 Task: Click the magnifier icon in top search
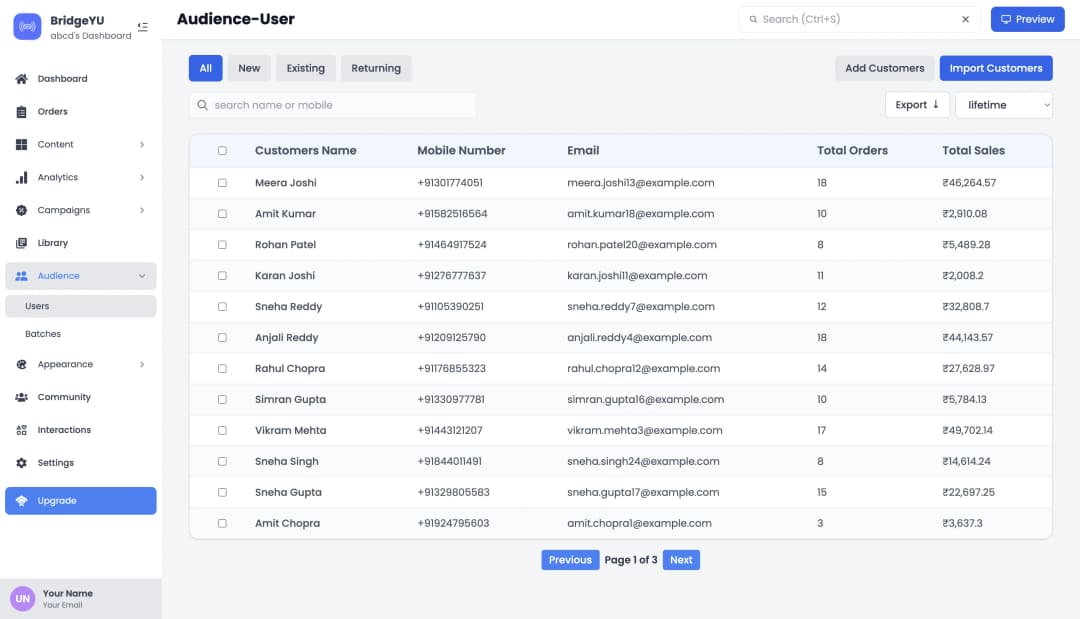754,19
